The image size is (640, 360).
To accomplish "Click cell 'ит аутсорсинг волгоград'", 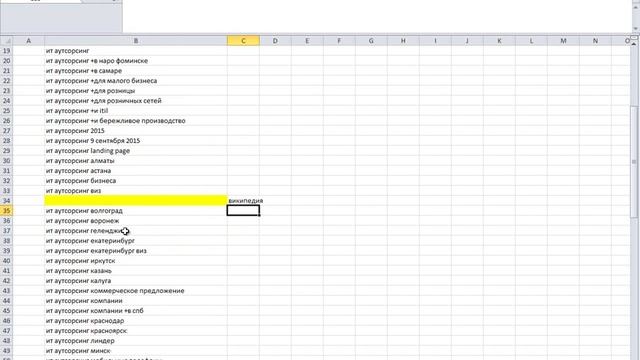I will (136, 211).
